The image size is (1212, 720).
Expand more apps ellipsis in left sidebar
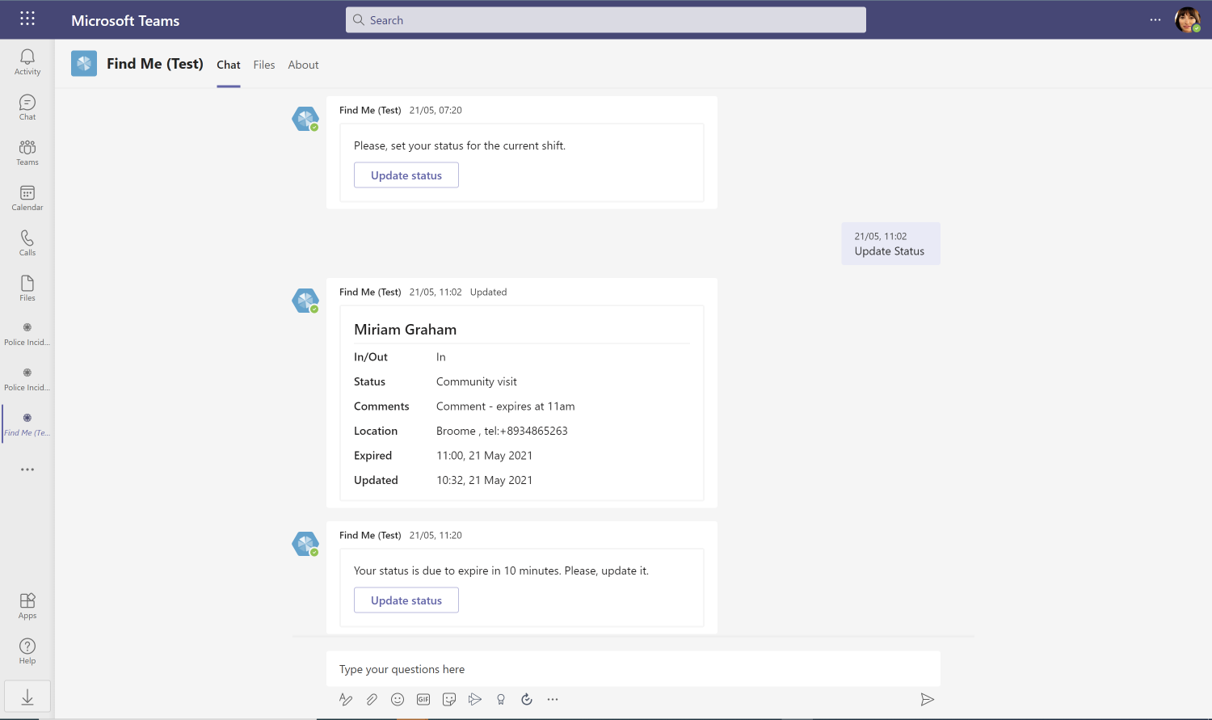click(x=27, y=469)
